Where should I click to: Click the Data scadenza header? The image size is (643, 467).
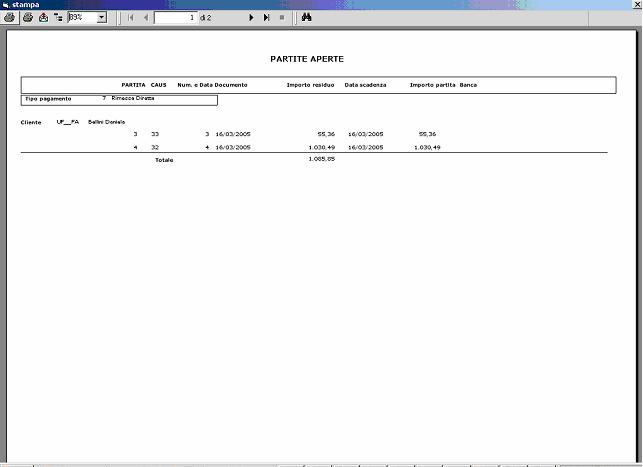(x=365, y=85)
